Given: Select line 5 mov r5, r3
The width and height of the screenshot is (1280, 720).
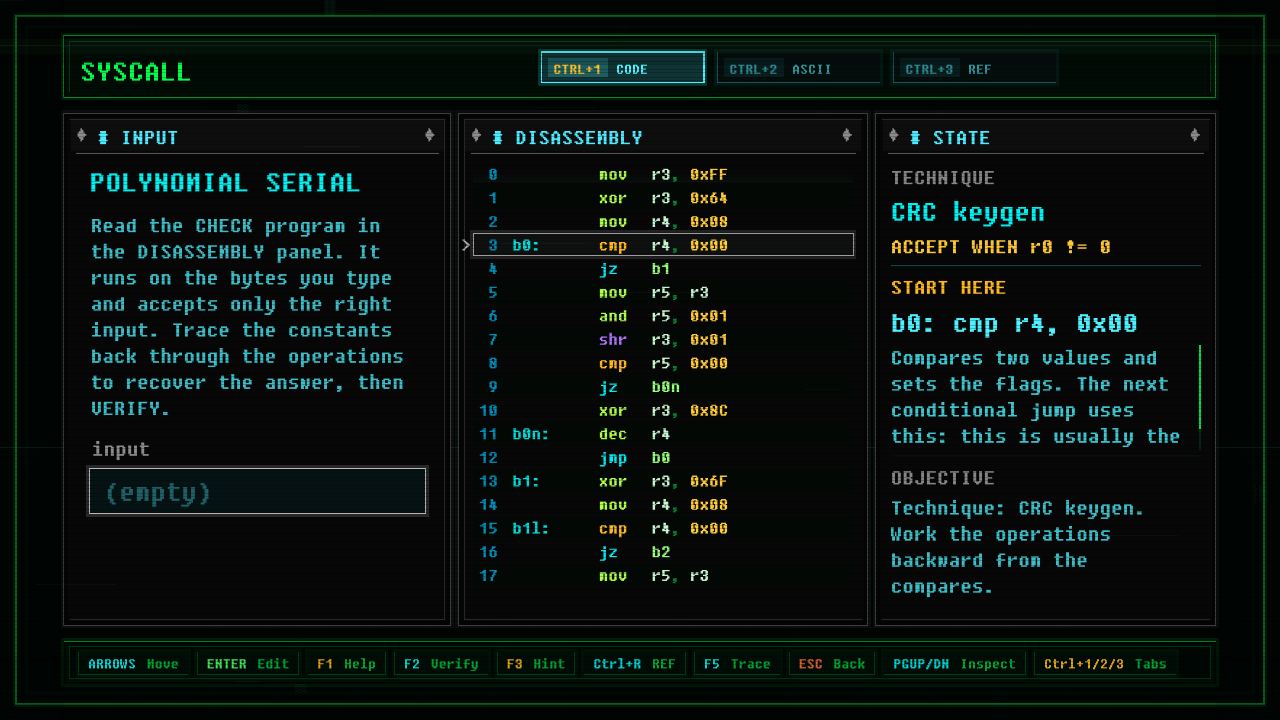Looking at the screenshot, I should (664, 292).
